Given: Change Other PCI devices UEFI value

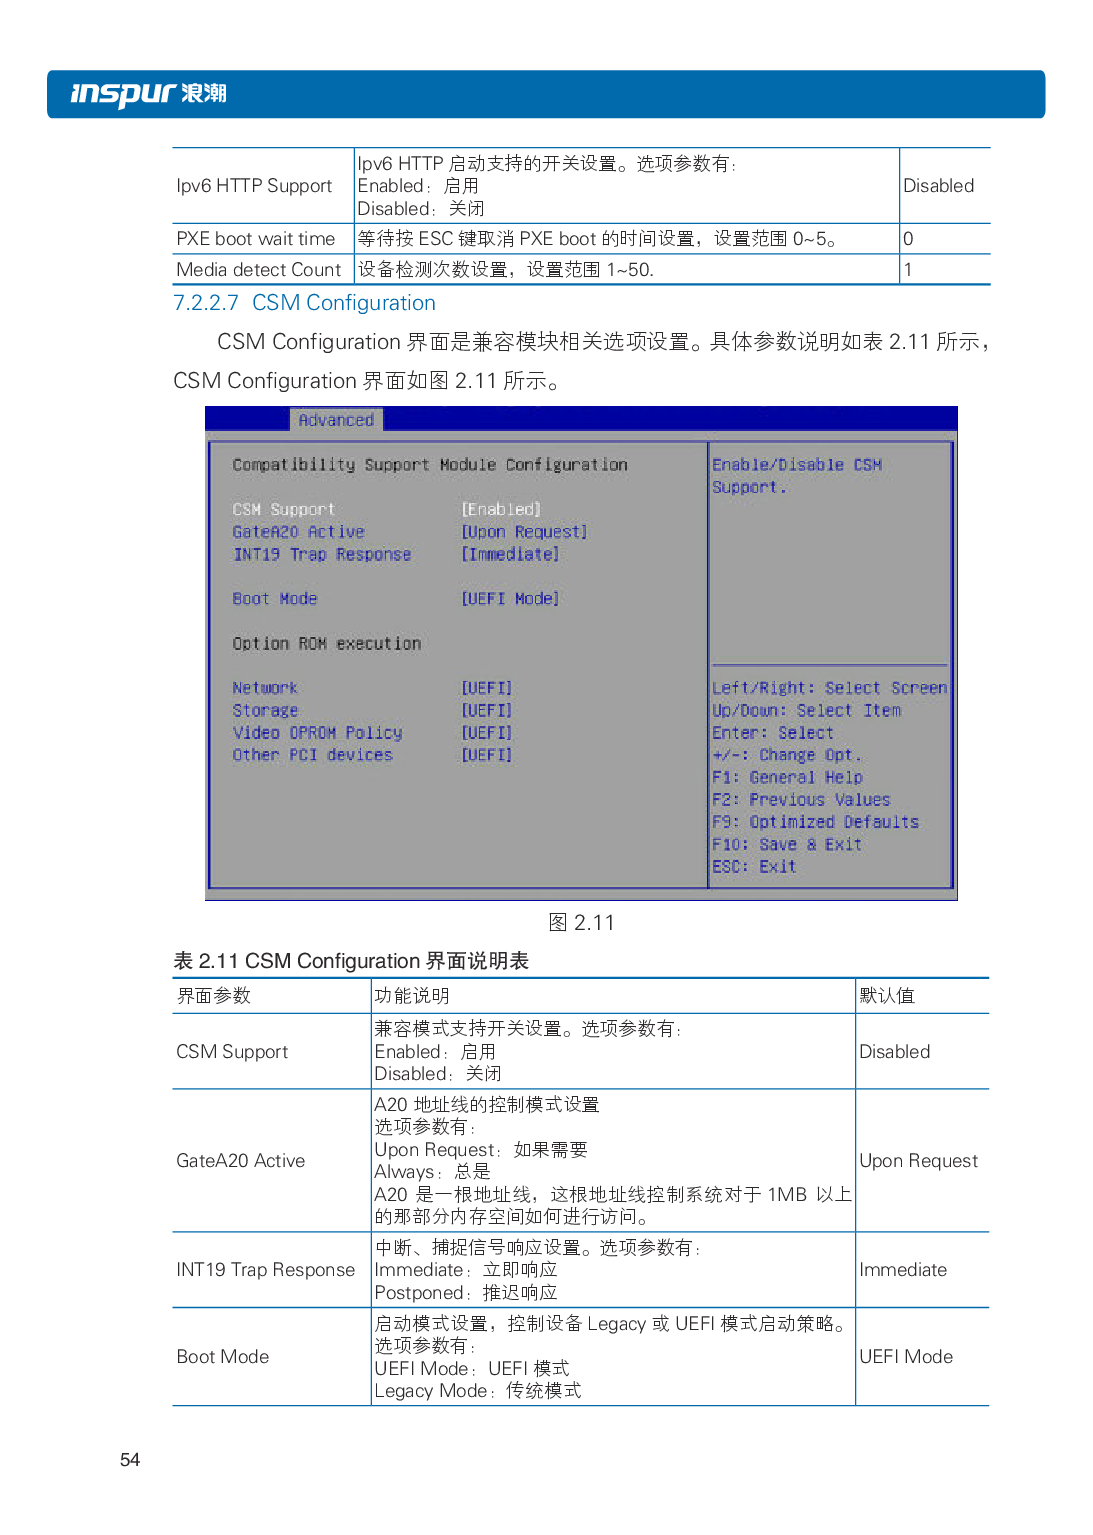Looking at the screenshot, I should tap(486, 755).
